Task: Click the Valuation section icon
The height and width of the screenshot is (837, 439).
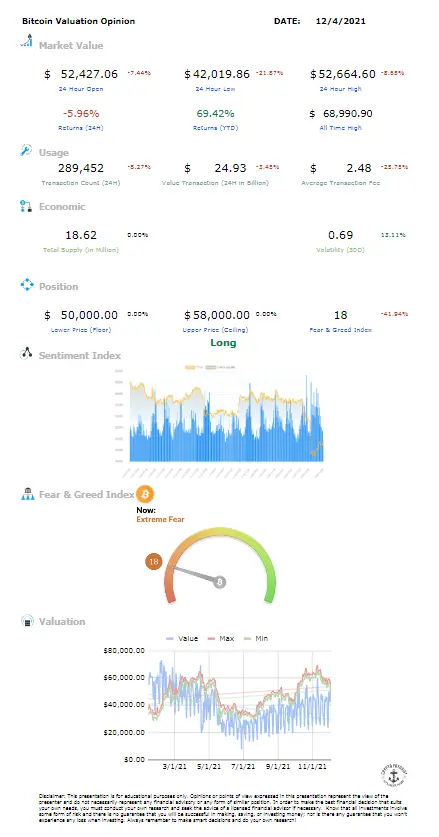Action: coord(27,621)
